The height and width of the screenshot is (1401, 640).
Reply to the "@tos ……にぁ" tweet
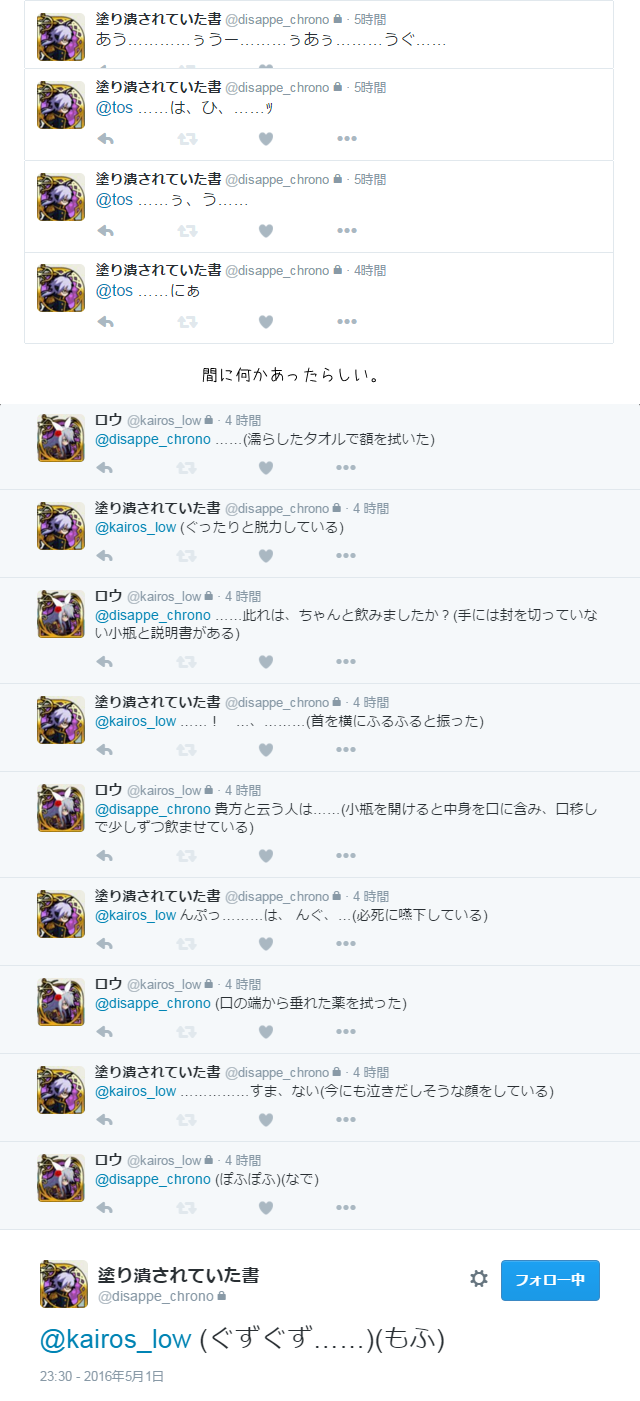coord(105,322)
